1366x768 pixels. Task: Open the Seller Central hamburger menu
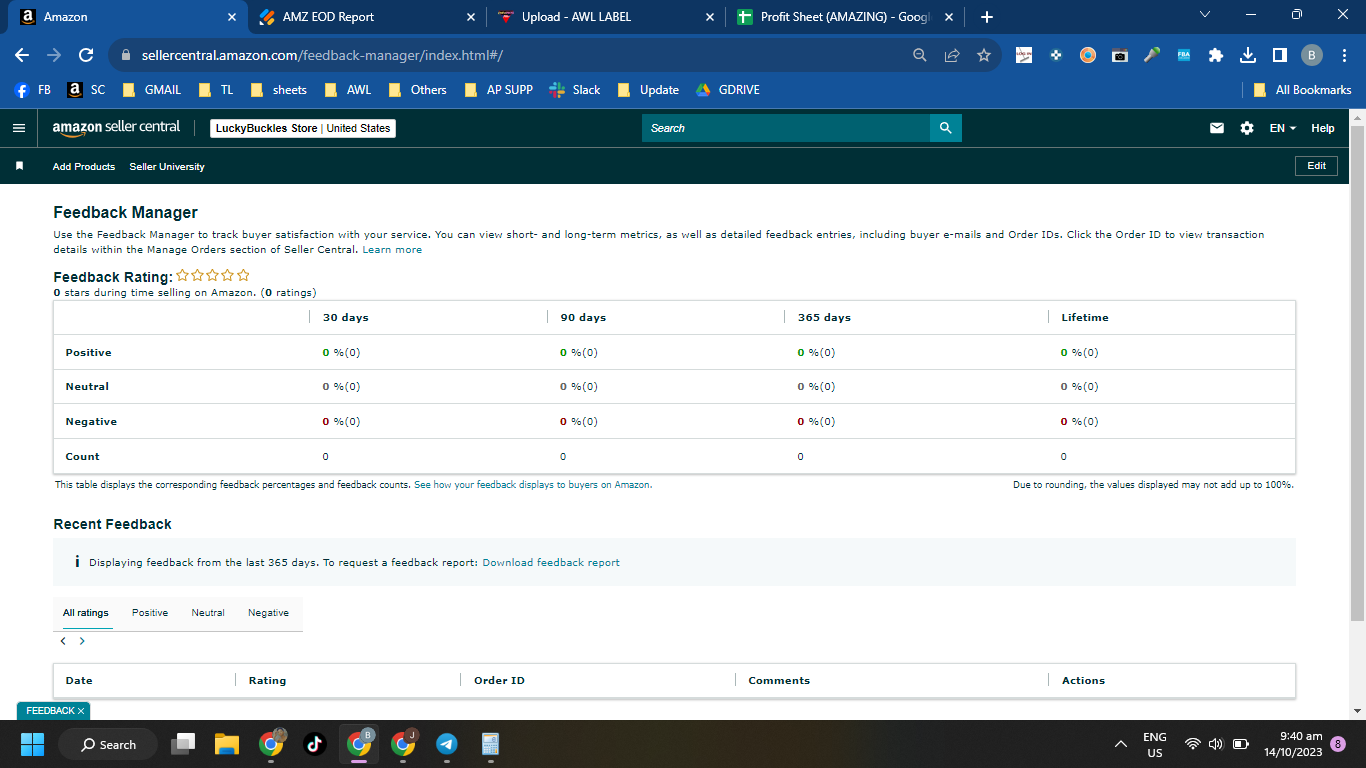[18, 128]
